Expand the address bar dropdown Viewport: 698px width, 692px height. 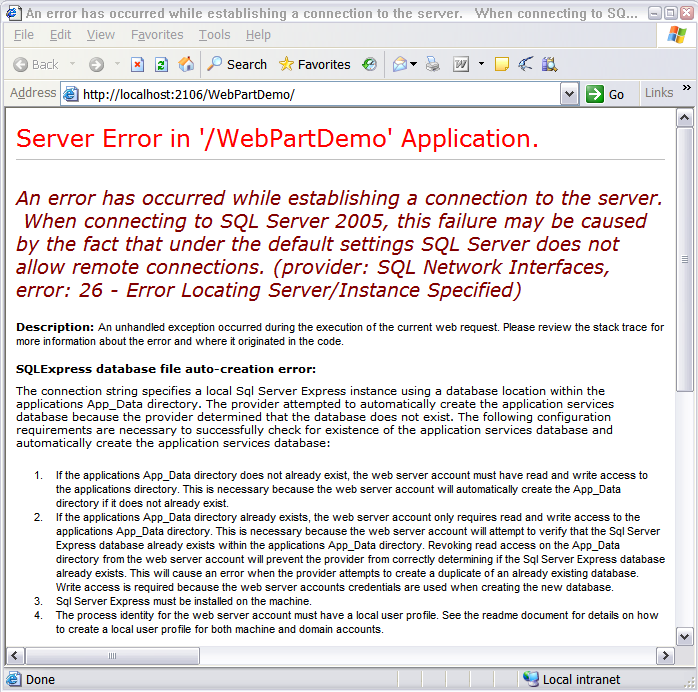point(569,94)
